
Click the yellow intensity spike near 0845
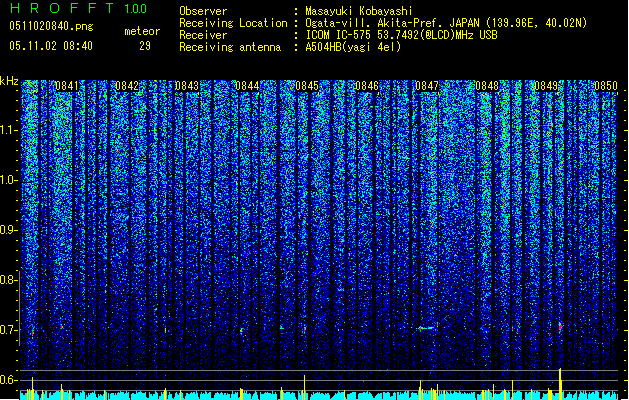pos(304,387)
